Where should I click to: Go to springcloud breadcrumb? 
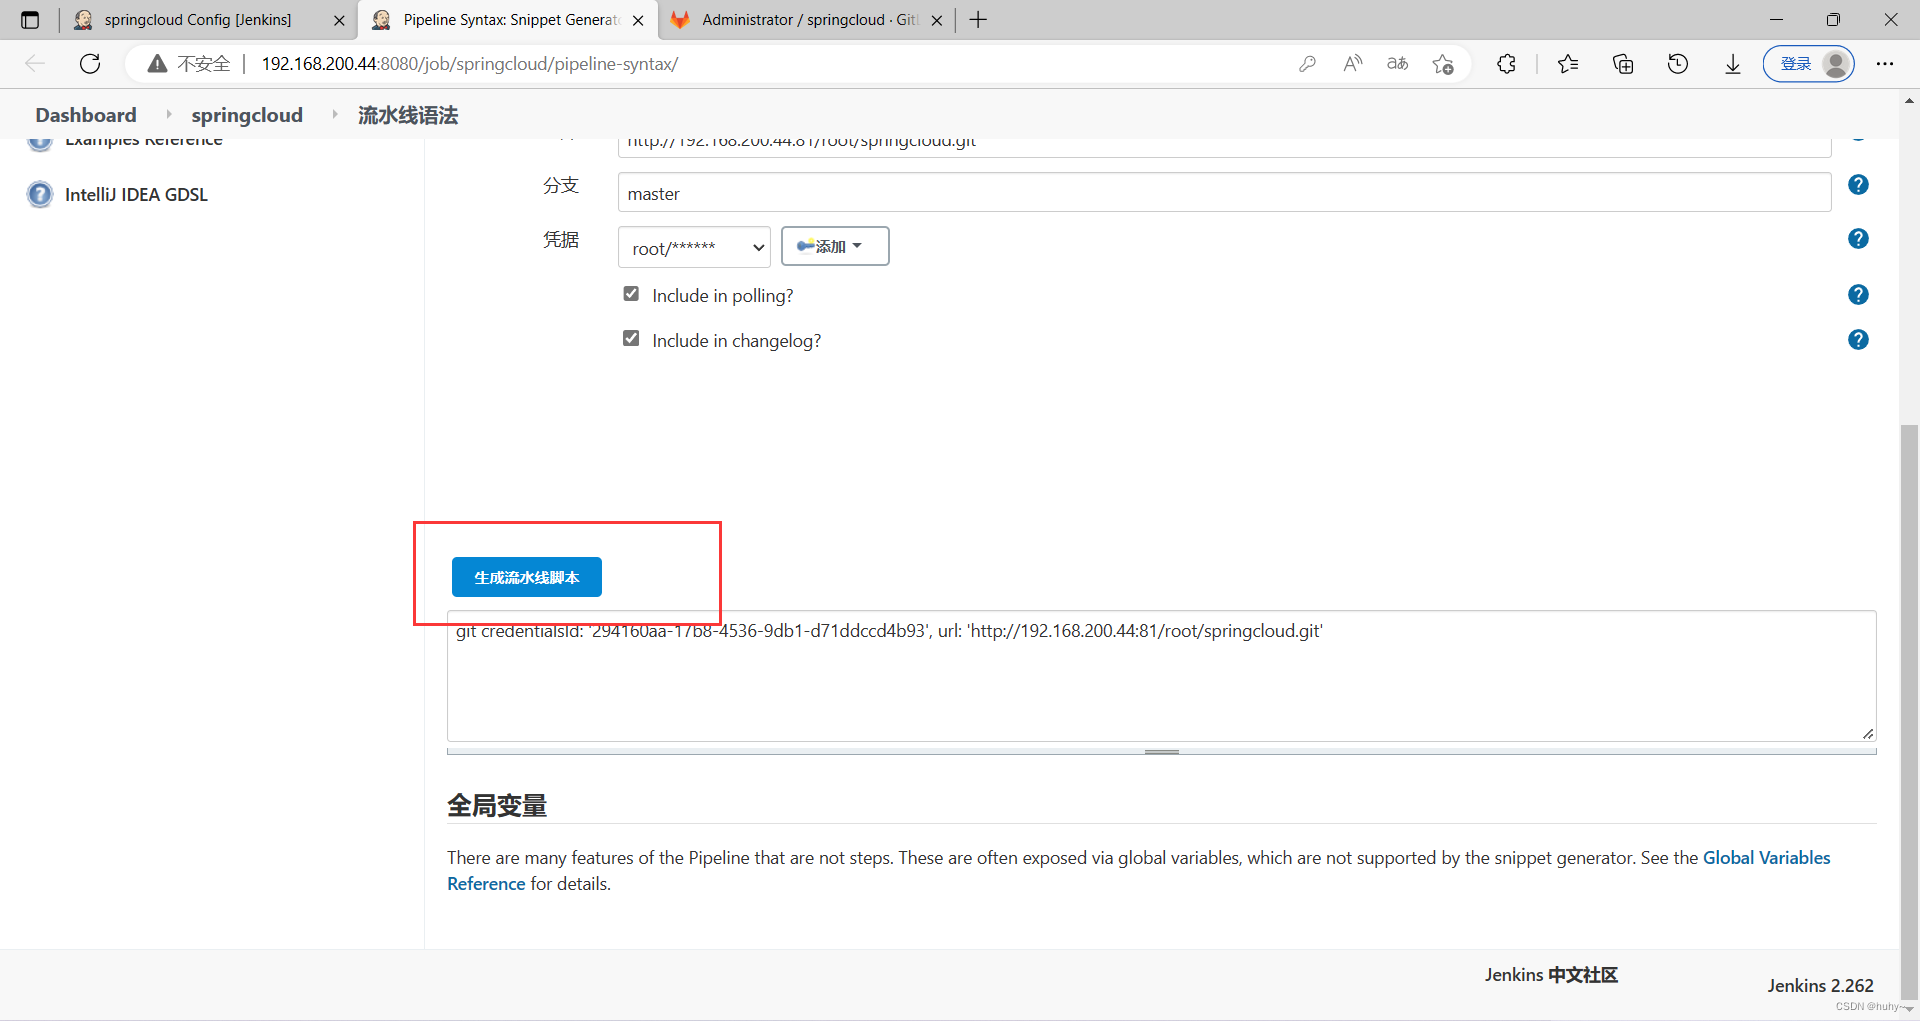(x=247, y=115)
